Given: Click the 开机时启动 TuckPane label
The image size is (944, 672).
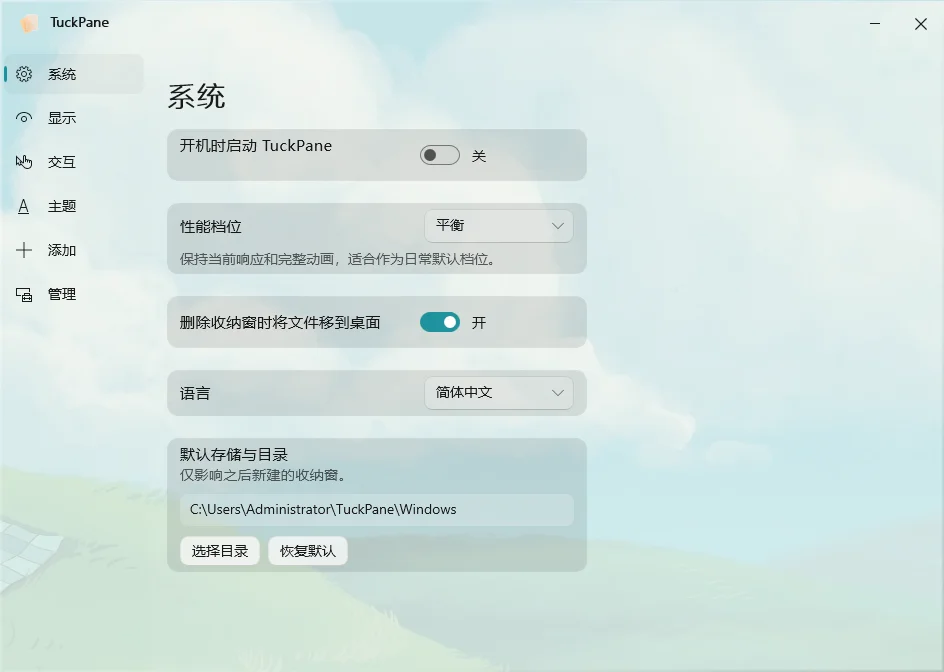Looking at the screenshot, I should 256,146.
